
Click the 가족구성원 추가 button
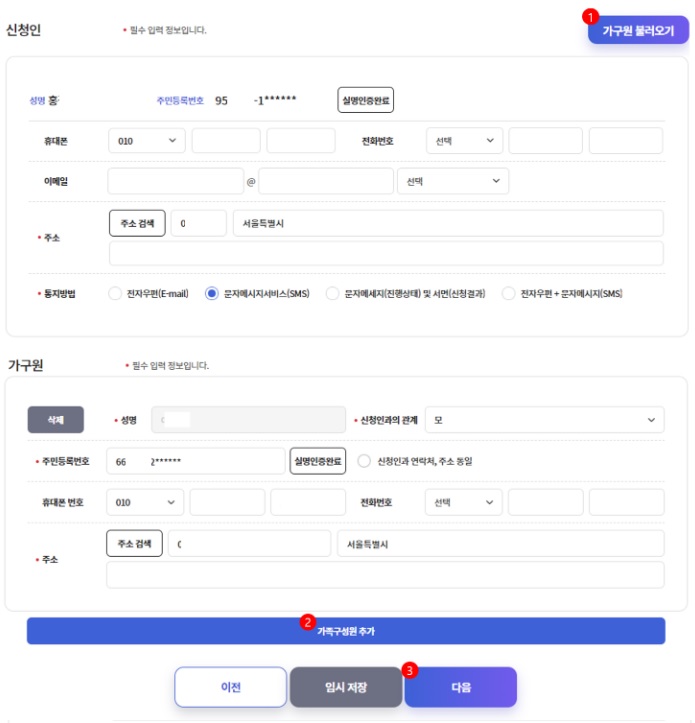point(346,631)
